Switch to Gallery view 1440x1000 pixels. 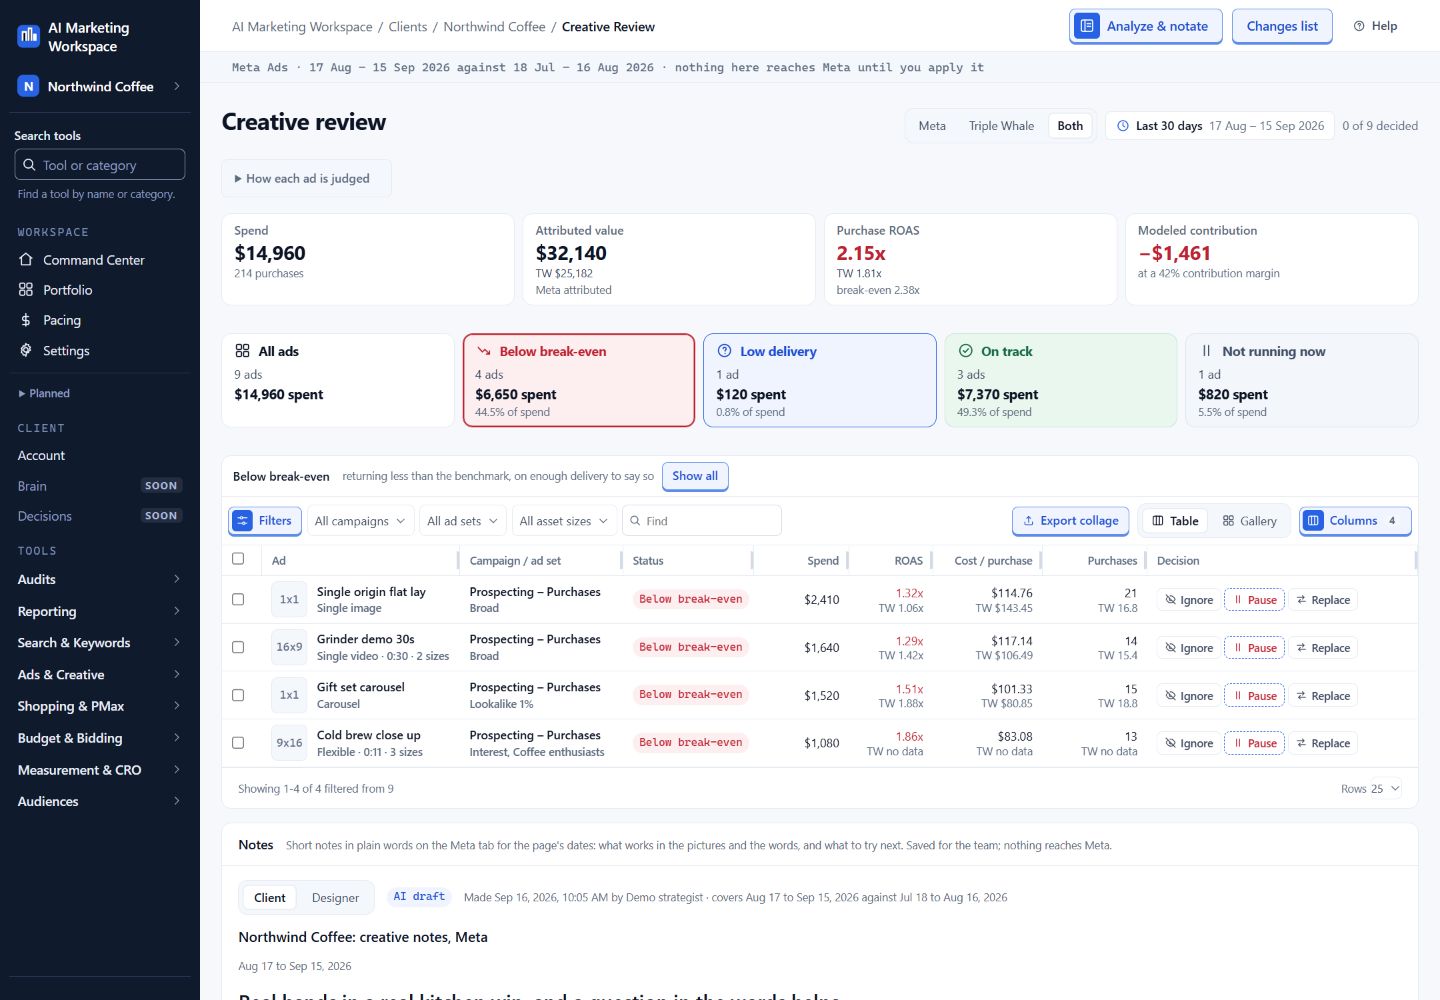pos(1249,521)
